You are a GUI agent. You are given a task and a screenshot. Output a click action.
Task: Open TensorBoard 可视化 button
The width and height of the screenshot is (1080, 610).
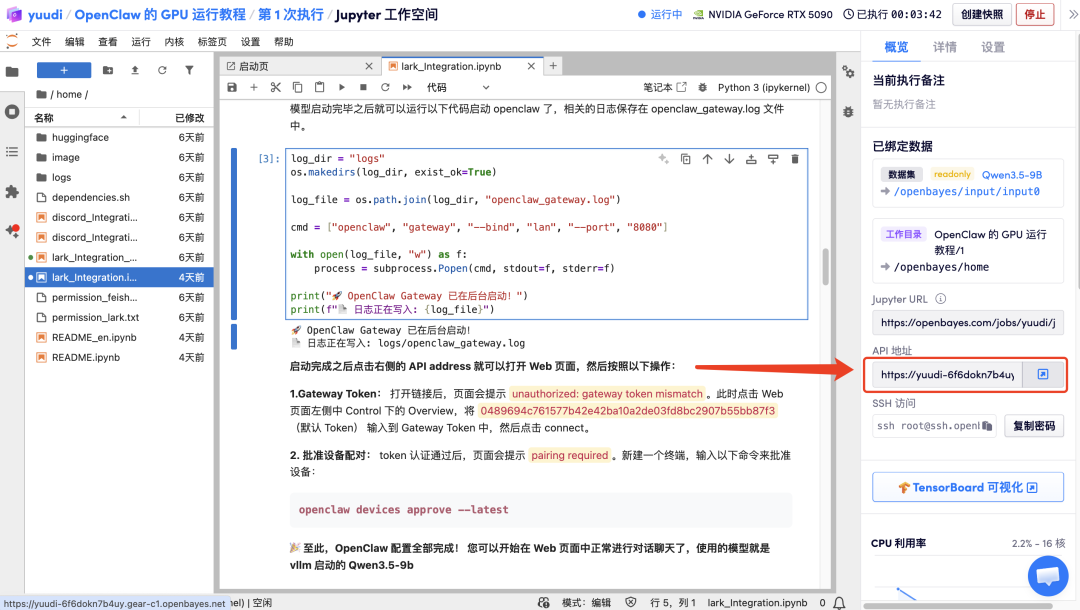coord(968,487)
